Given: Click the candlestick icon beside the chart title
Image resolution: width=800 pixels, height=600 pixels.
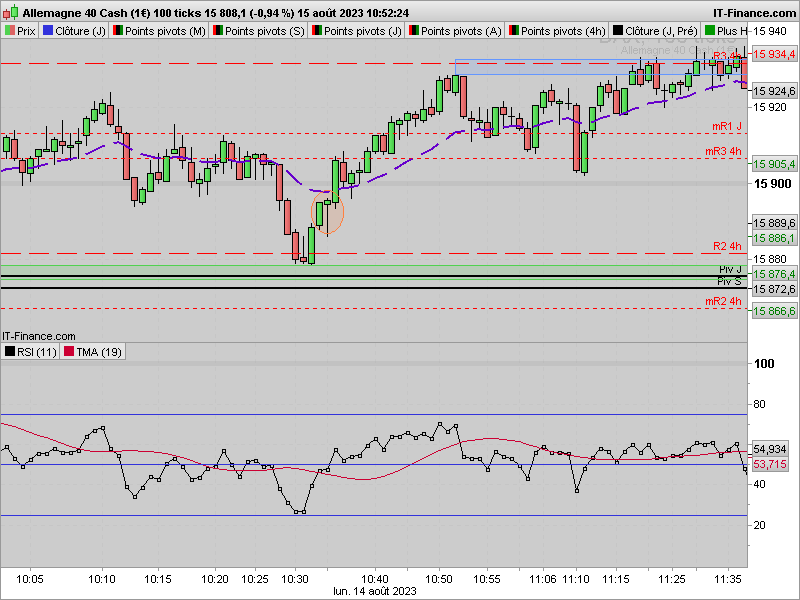Looking at the screenshot, I should (x=11, y=12).
